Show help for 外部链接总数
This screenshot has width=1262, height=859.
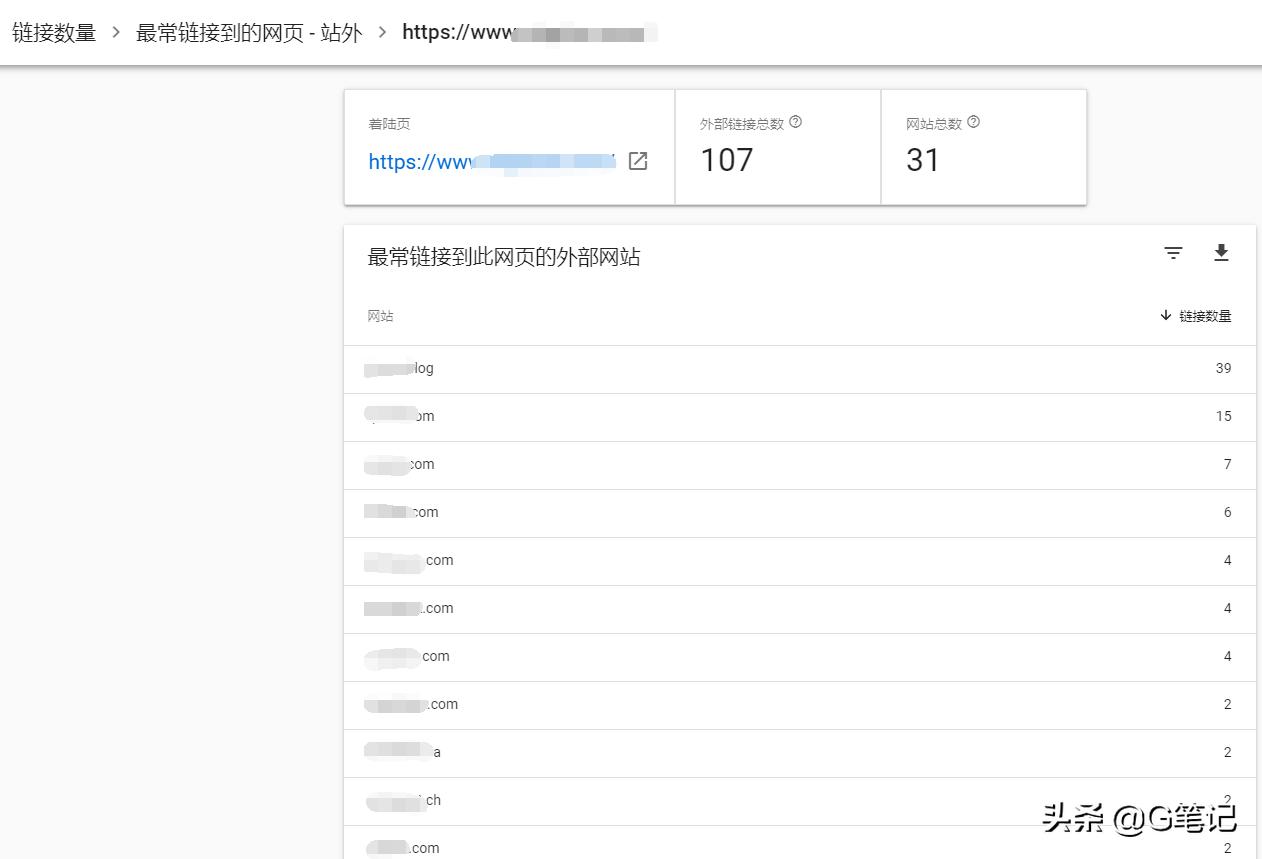pyautogui.click(x=796, y=122)
